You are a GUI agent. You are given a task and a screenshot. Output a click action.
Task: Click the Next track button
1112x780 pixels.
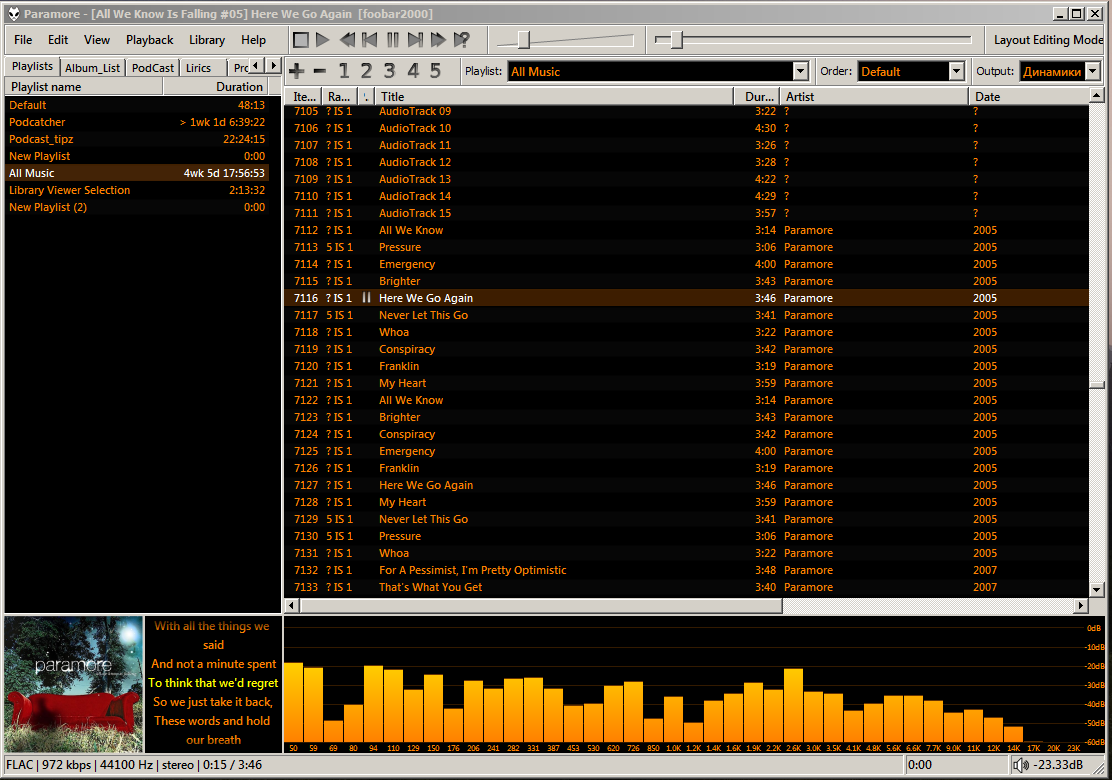click(416, 40)
